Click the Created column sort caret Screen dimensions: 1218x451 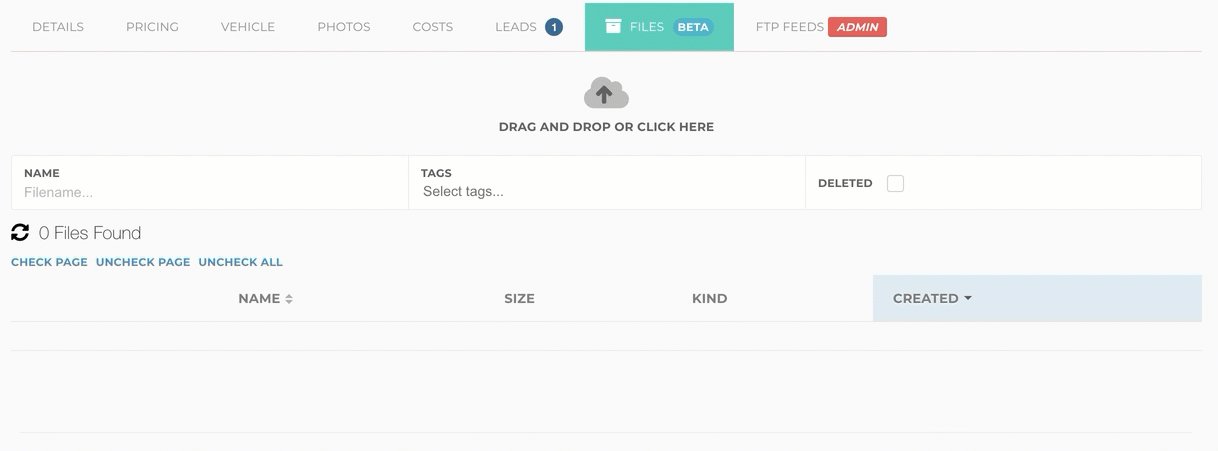[968, 299]
